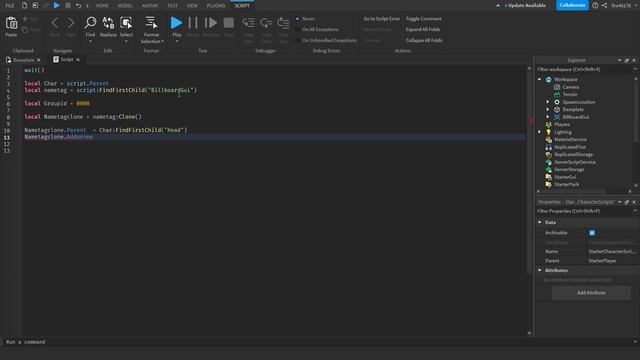The width and height of the screenshot is (640, 360).
Task: Switch to the AVATAR ribbon tab
Action: [x=150, y=6]
